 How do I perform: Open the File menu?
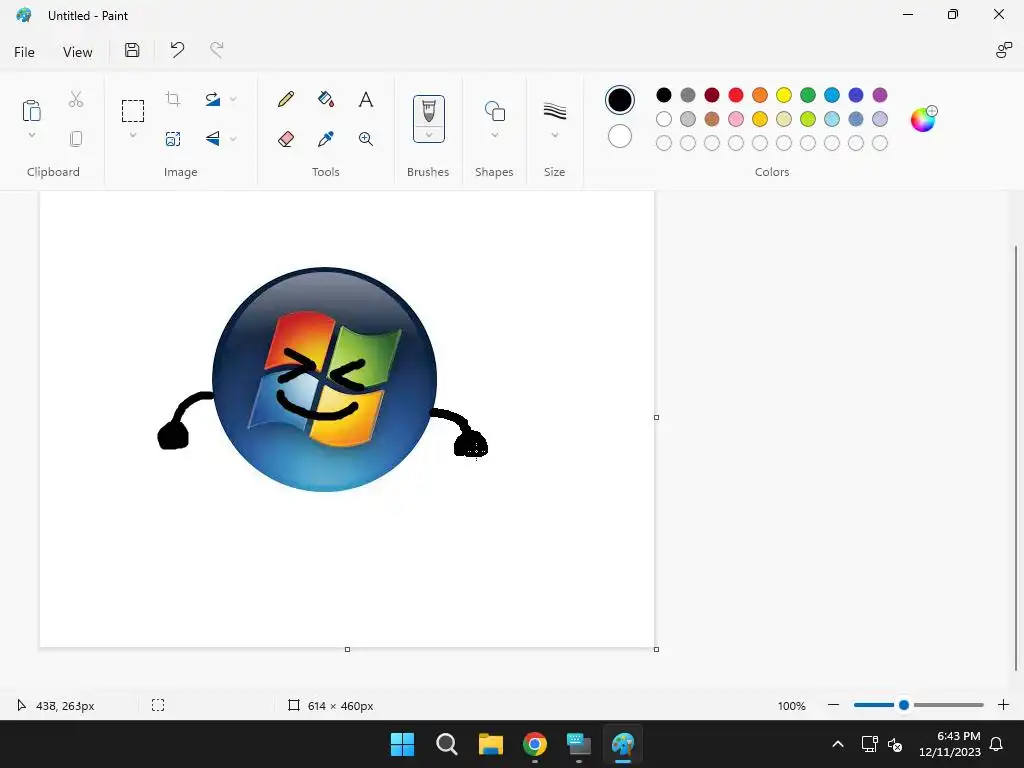pyautogui.click(x=24, y=52)
